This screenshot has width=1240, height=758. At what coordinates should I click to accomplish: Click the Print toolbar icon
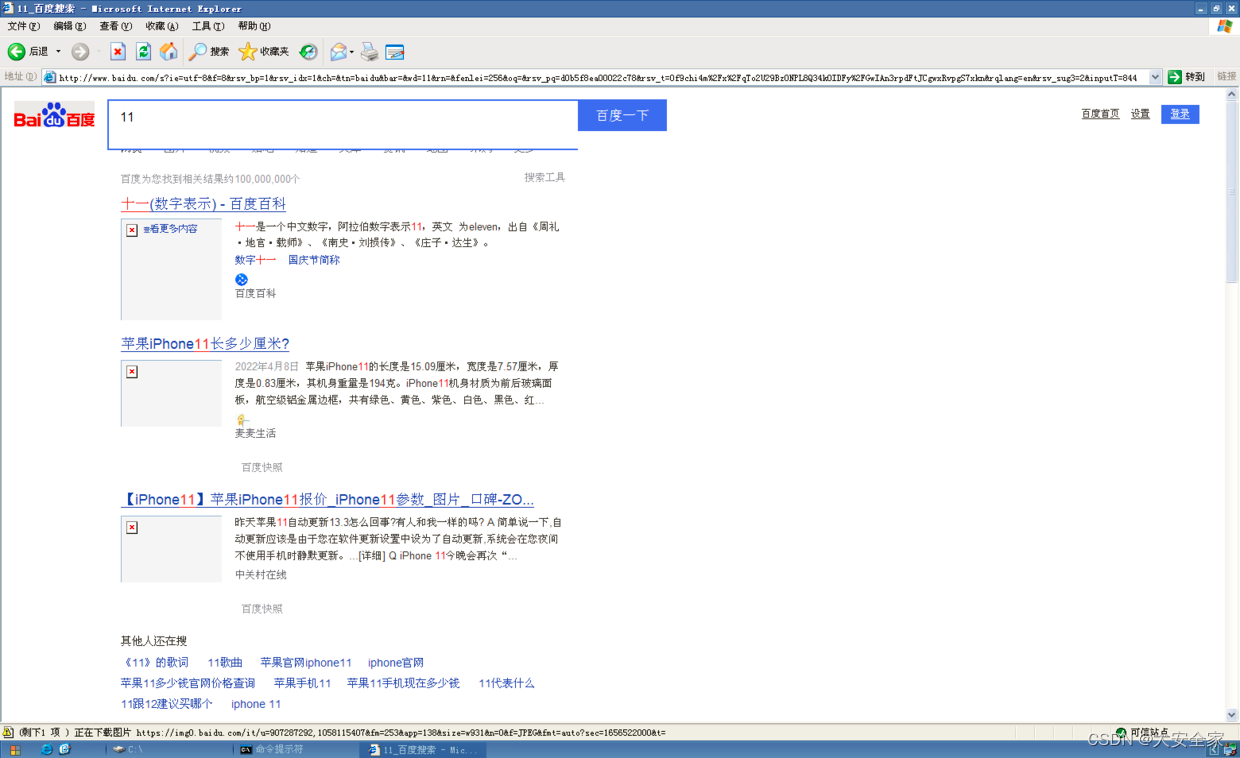[369, 53]
